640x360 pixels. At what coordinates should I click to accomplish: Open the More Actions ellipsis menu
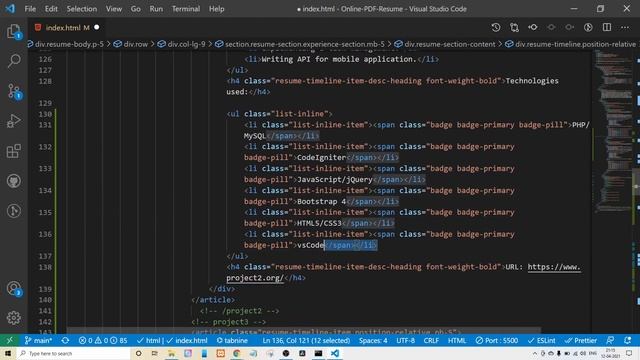pyautogui.click(x=625, y=27)
